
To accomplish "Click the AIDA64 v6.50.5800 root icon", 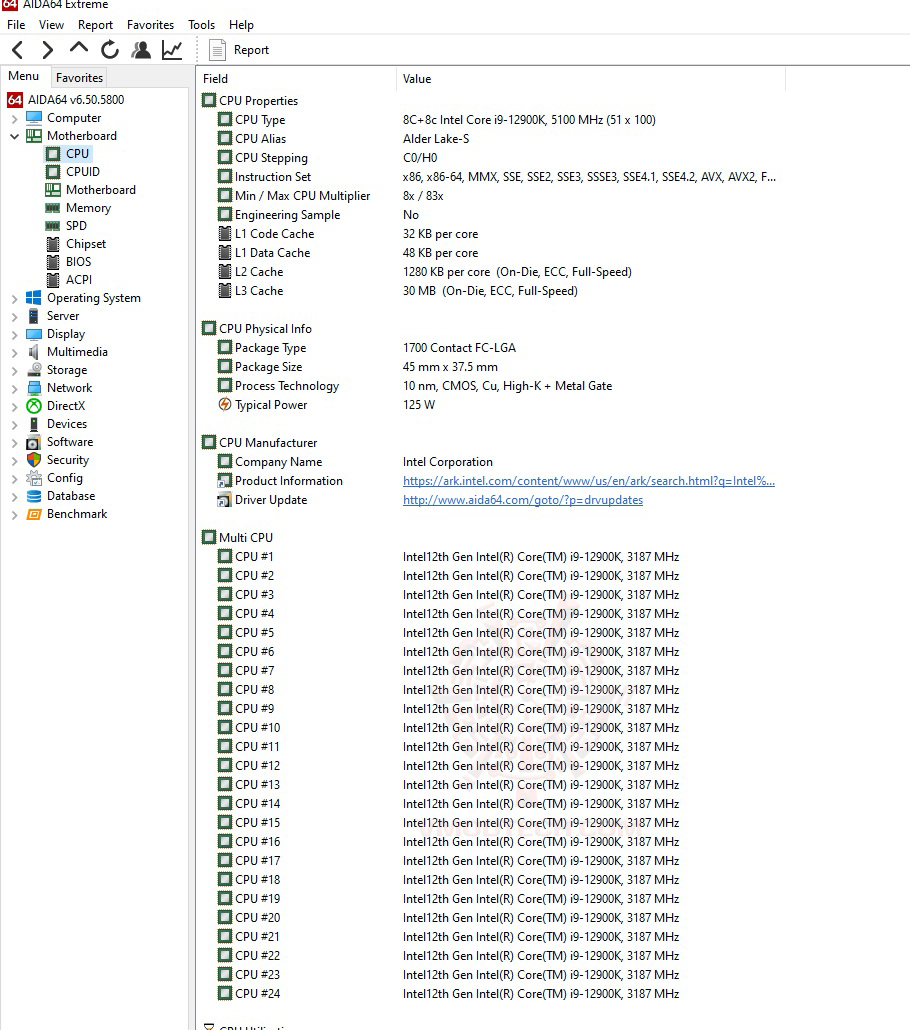I will (x=15, y=100).
